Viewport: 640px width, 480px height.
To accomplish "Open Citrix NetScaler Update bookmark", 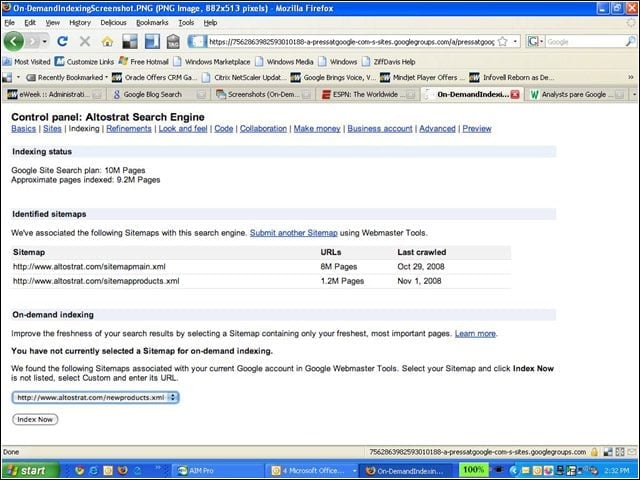I will click(x=243, y=77).
